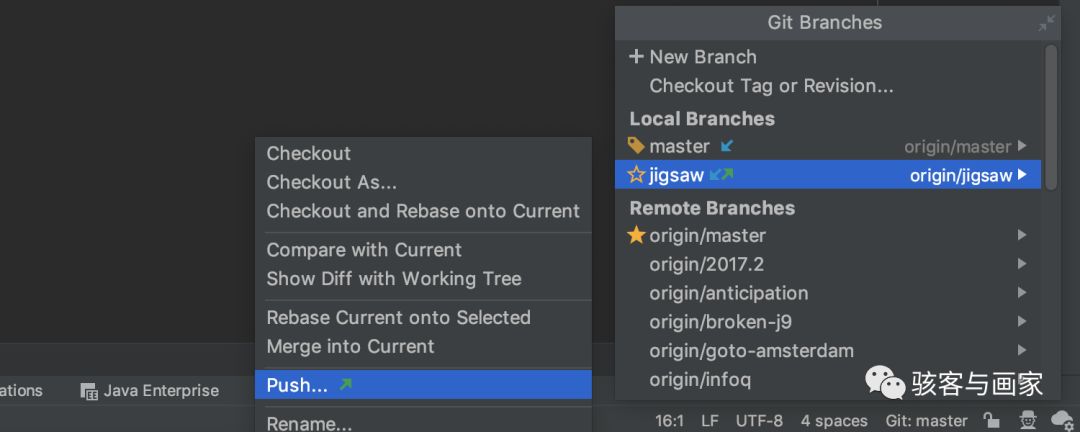Image resolution: width=1080 pixels, height=432 pixels.
Task: Toggle the read-only lock icon in status bar
Action: point(991,420)
